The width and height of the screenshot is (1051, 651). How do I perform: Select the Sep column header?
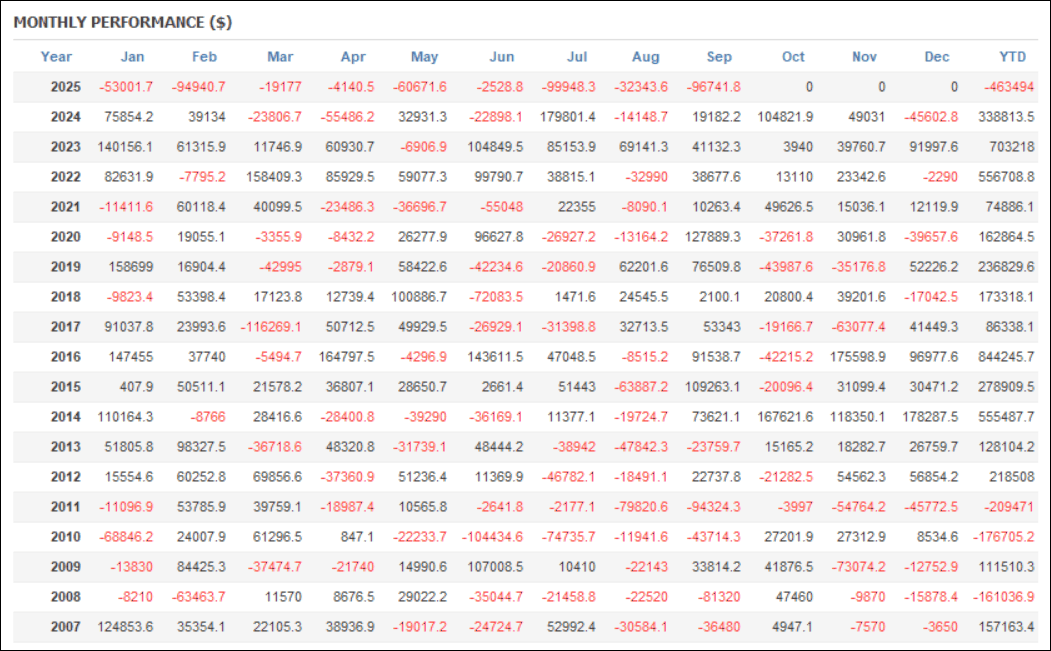click(x=719, y=57)
